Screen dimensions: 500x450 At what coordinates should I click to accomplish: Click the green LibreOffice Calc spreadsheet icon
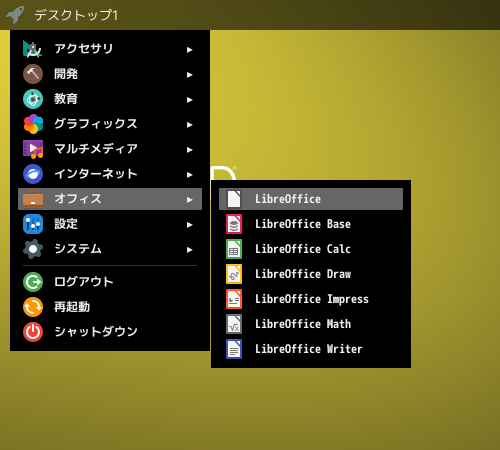point(234,249)
